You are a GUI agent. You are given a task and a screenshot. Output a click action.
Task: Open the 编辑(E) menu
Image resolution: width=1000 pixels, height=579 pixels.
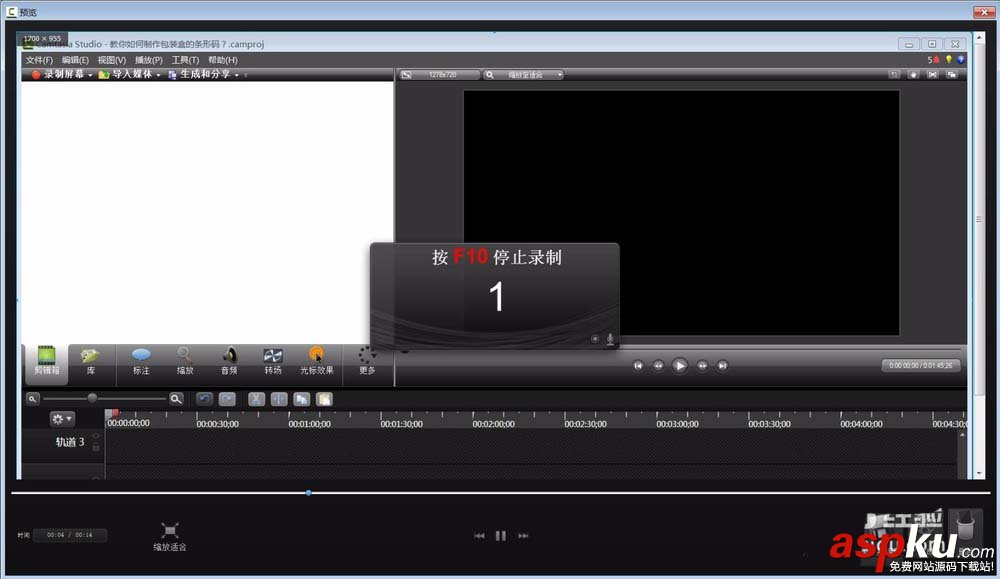click(x=75, y=60)
